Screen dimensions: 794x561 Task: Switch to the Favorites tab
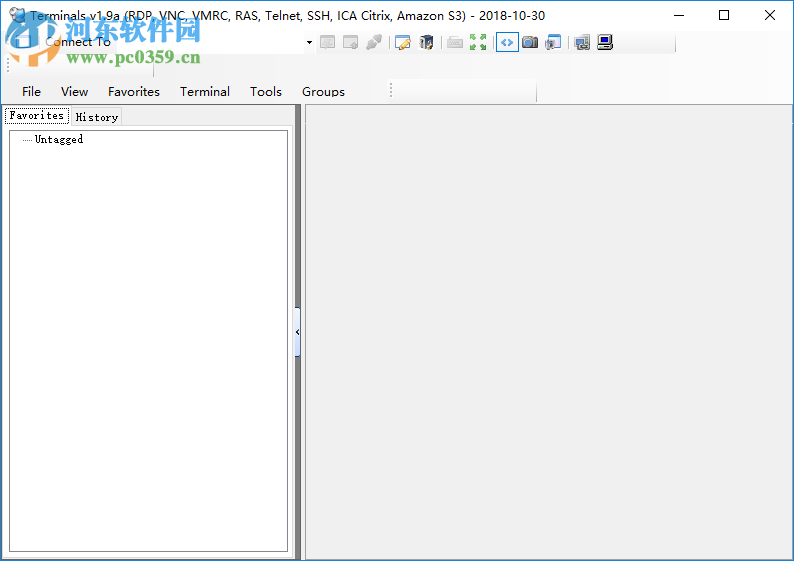pyautogui.click(x=37, y=115)
